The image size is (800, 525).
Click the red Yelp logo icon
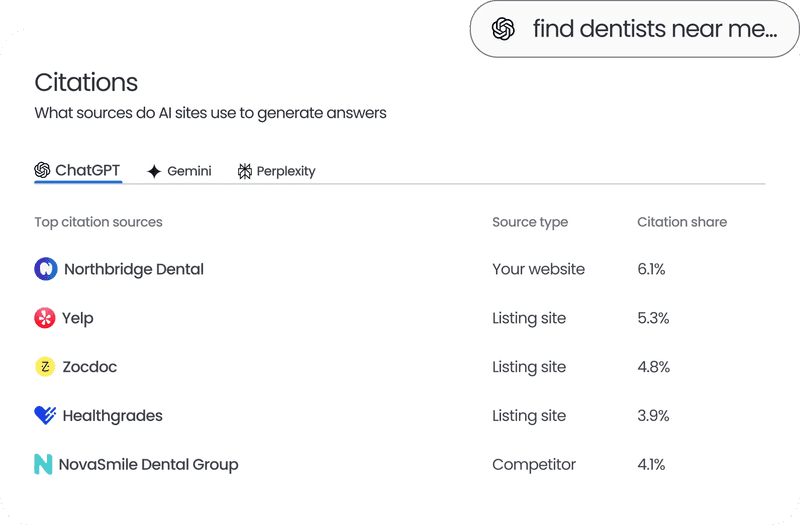[45, 318]
